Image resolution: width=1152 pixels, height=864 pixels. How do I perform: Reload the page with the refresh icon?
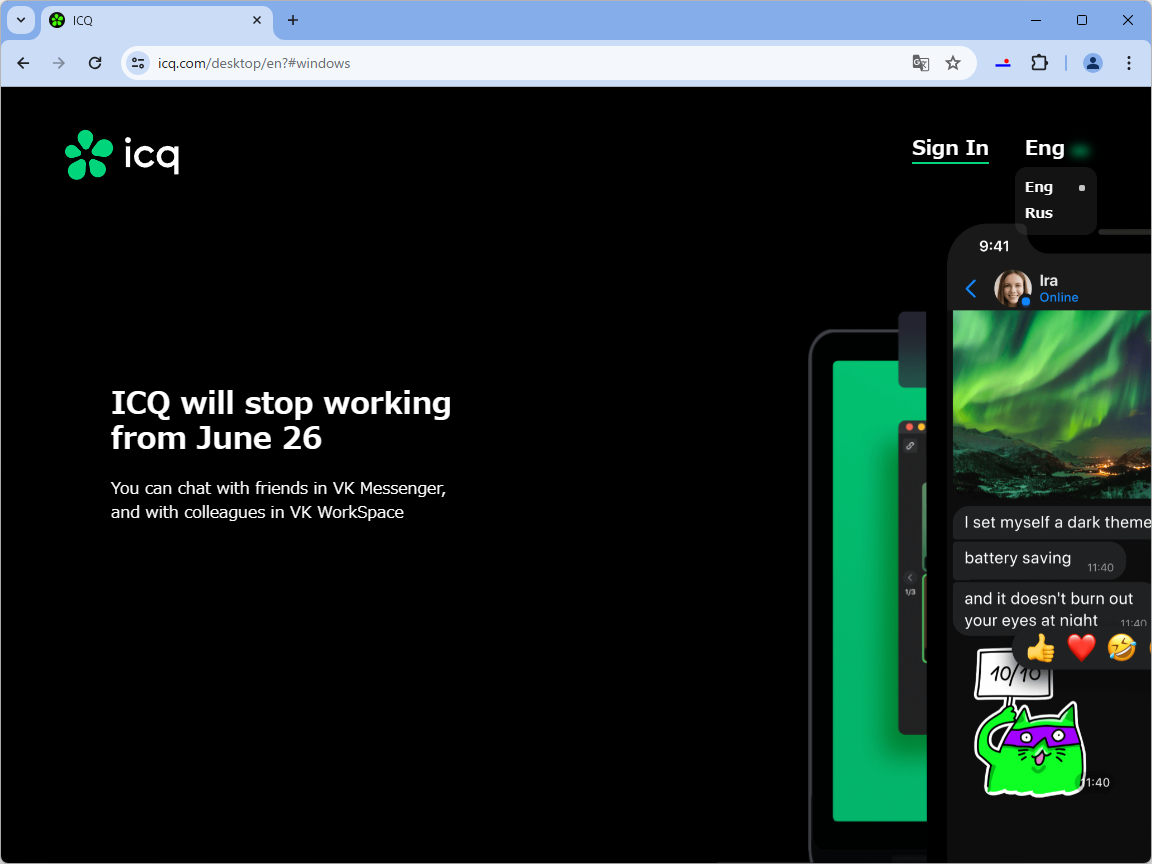(95, 62)
